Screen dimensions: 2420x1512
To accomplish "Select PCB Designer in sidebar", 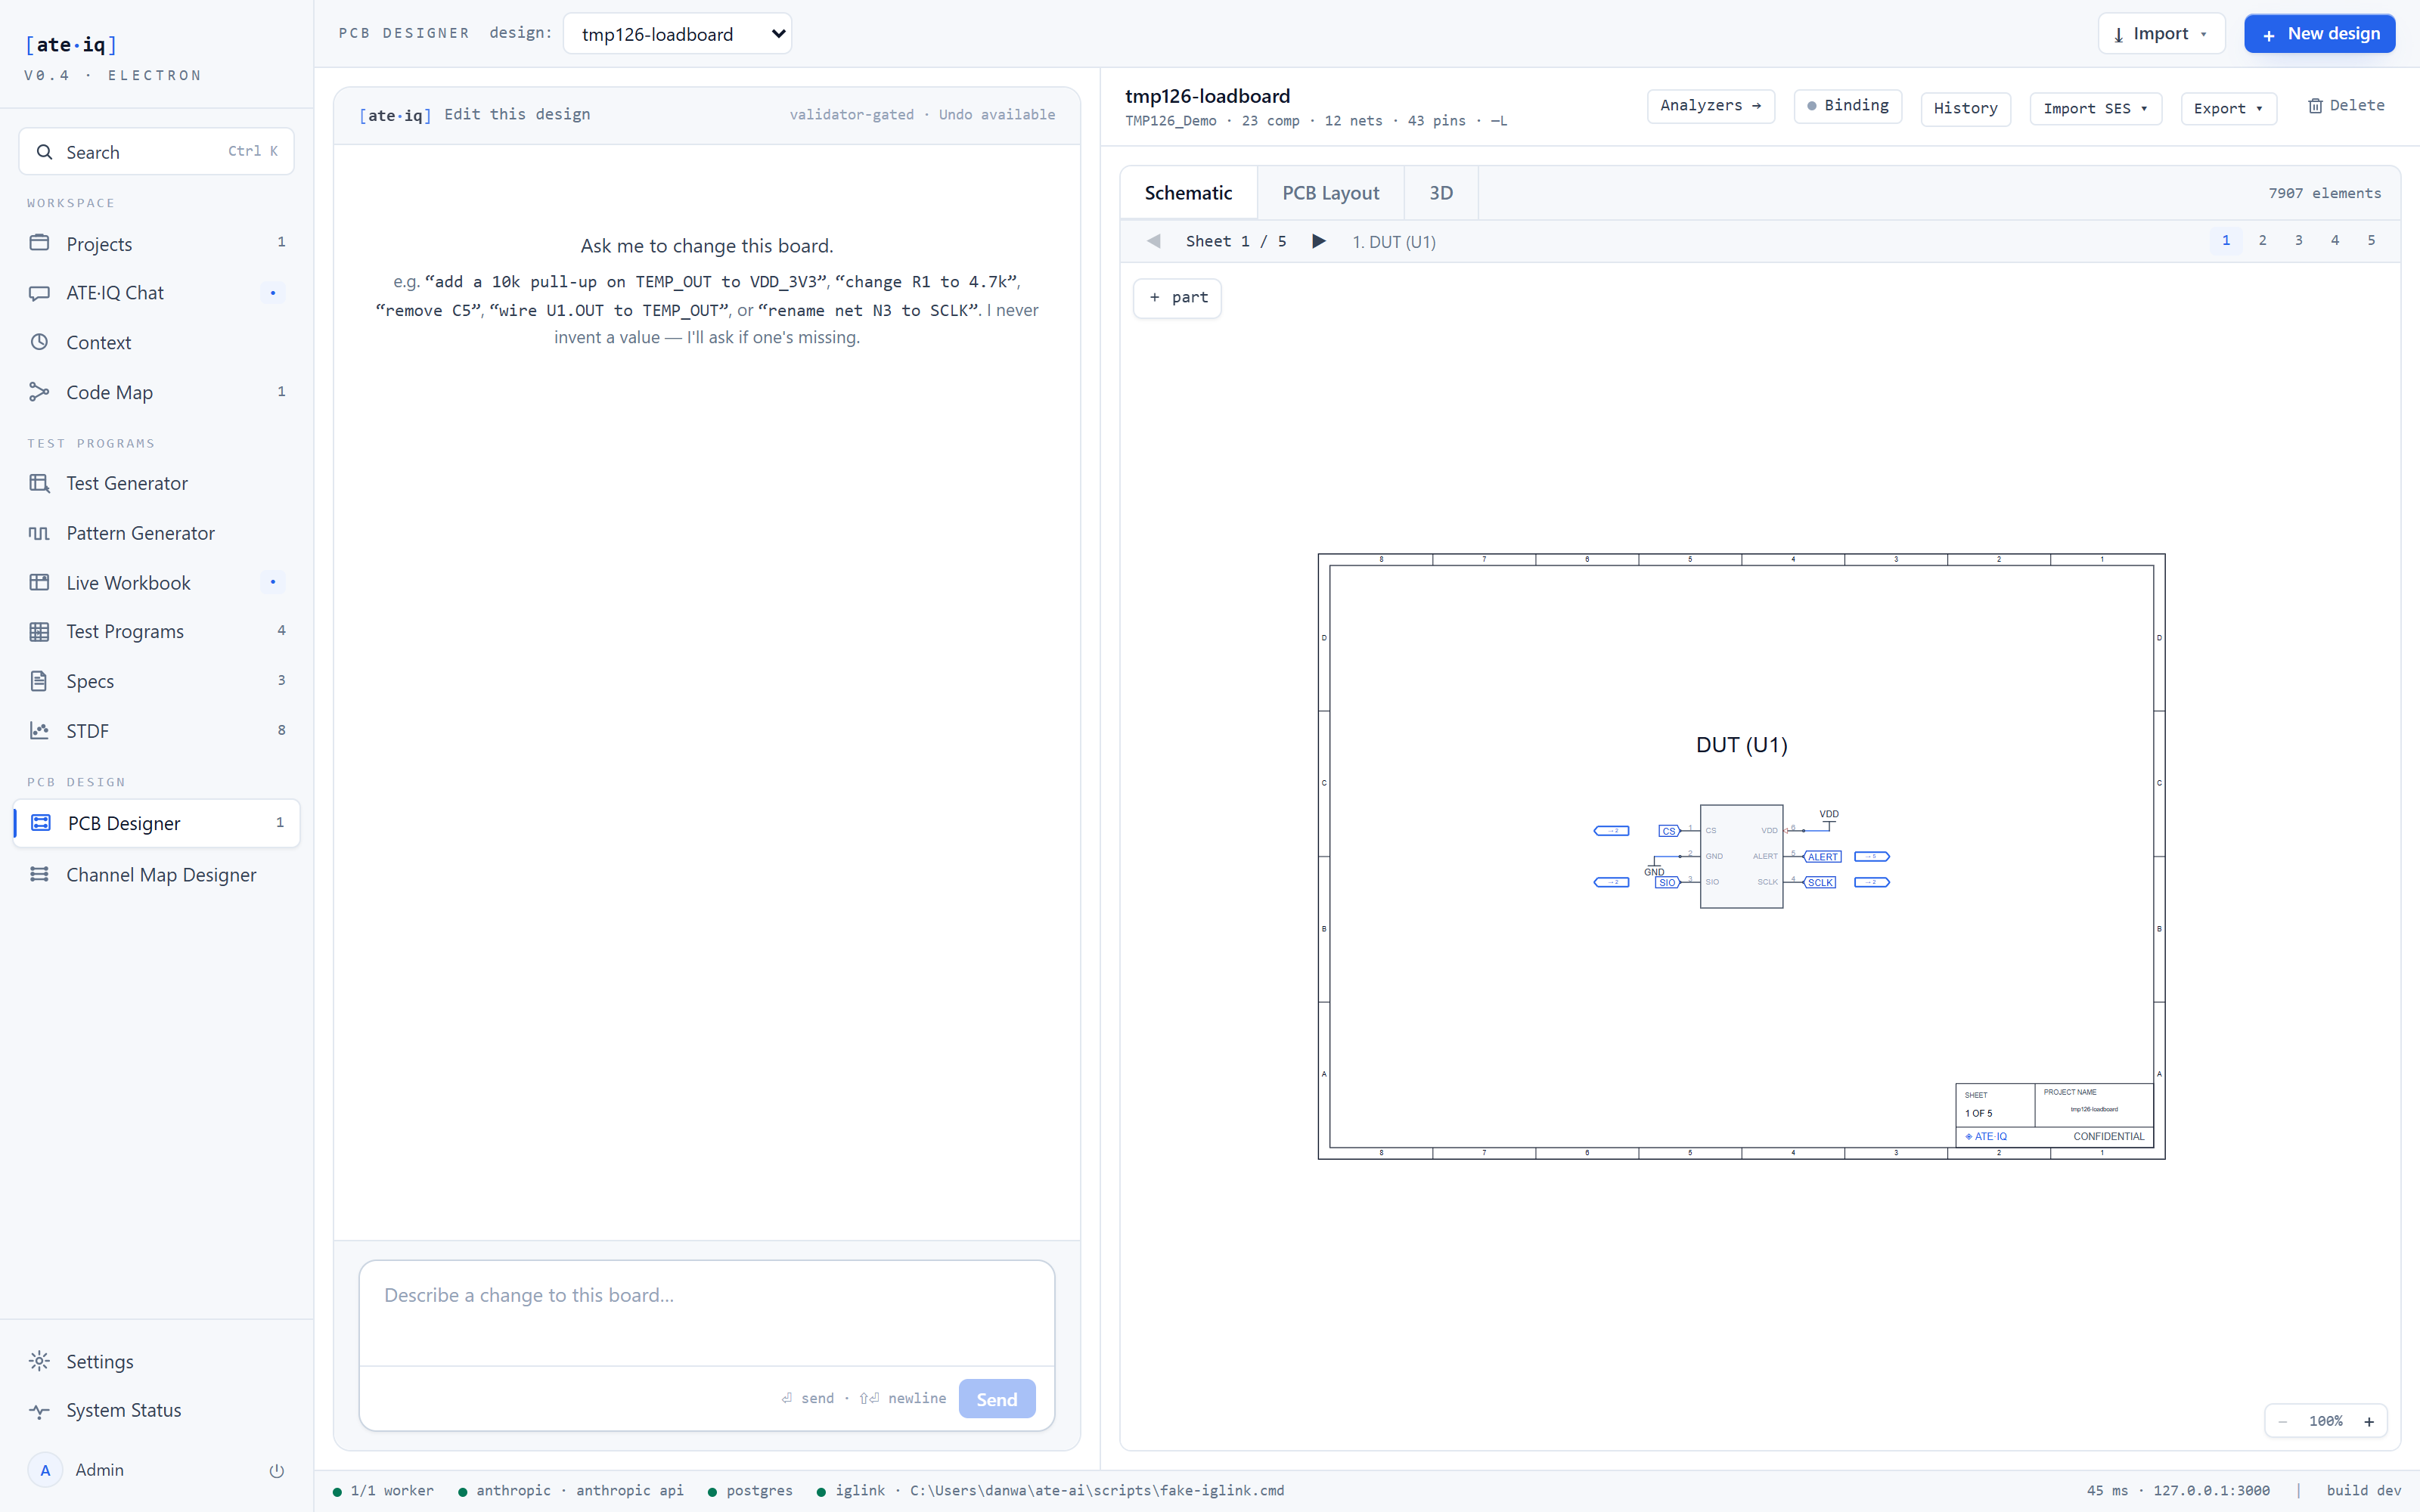I will 156,823.
